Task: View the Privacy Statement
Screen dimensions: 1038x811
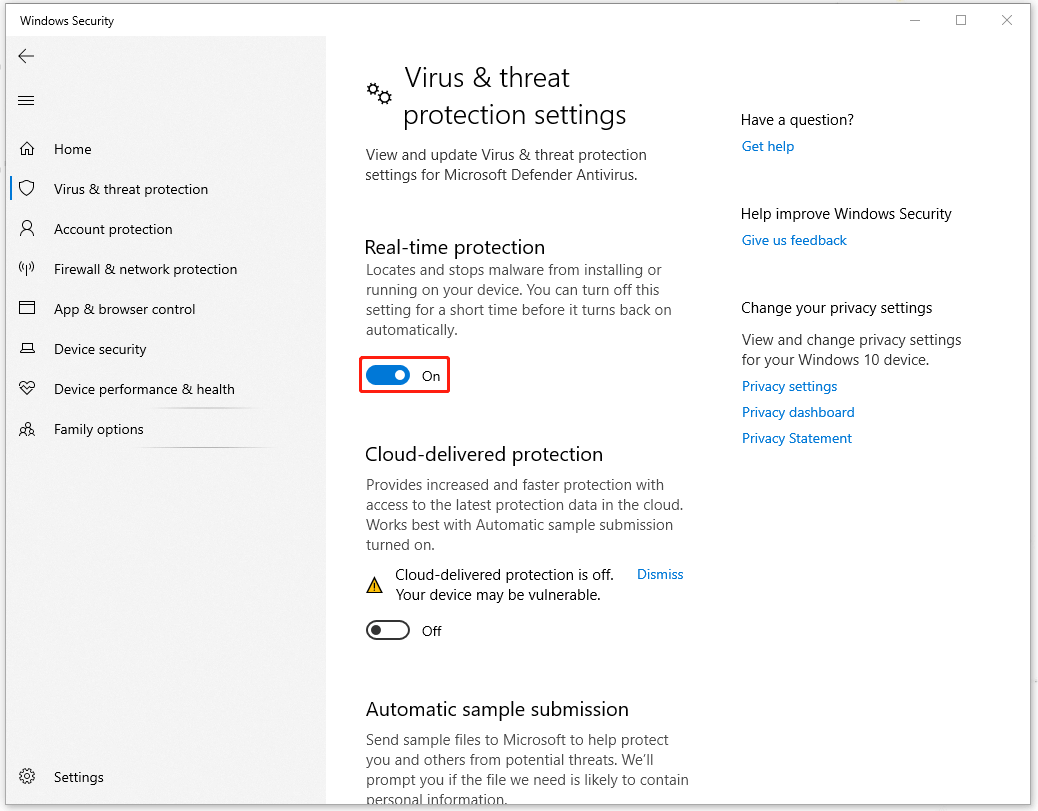Action: pos(796,438)
